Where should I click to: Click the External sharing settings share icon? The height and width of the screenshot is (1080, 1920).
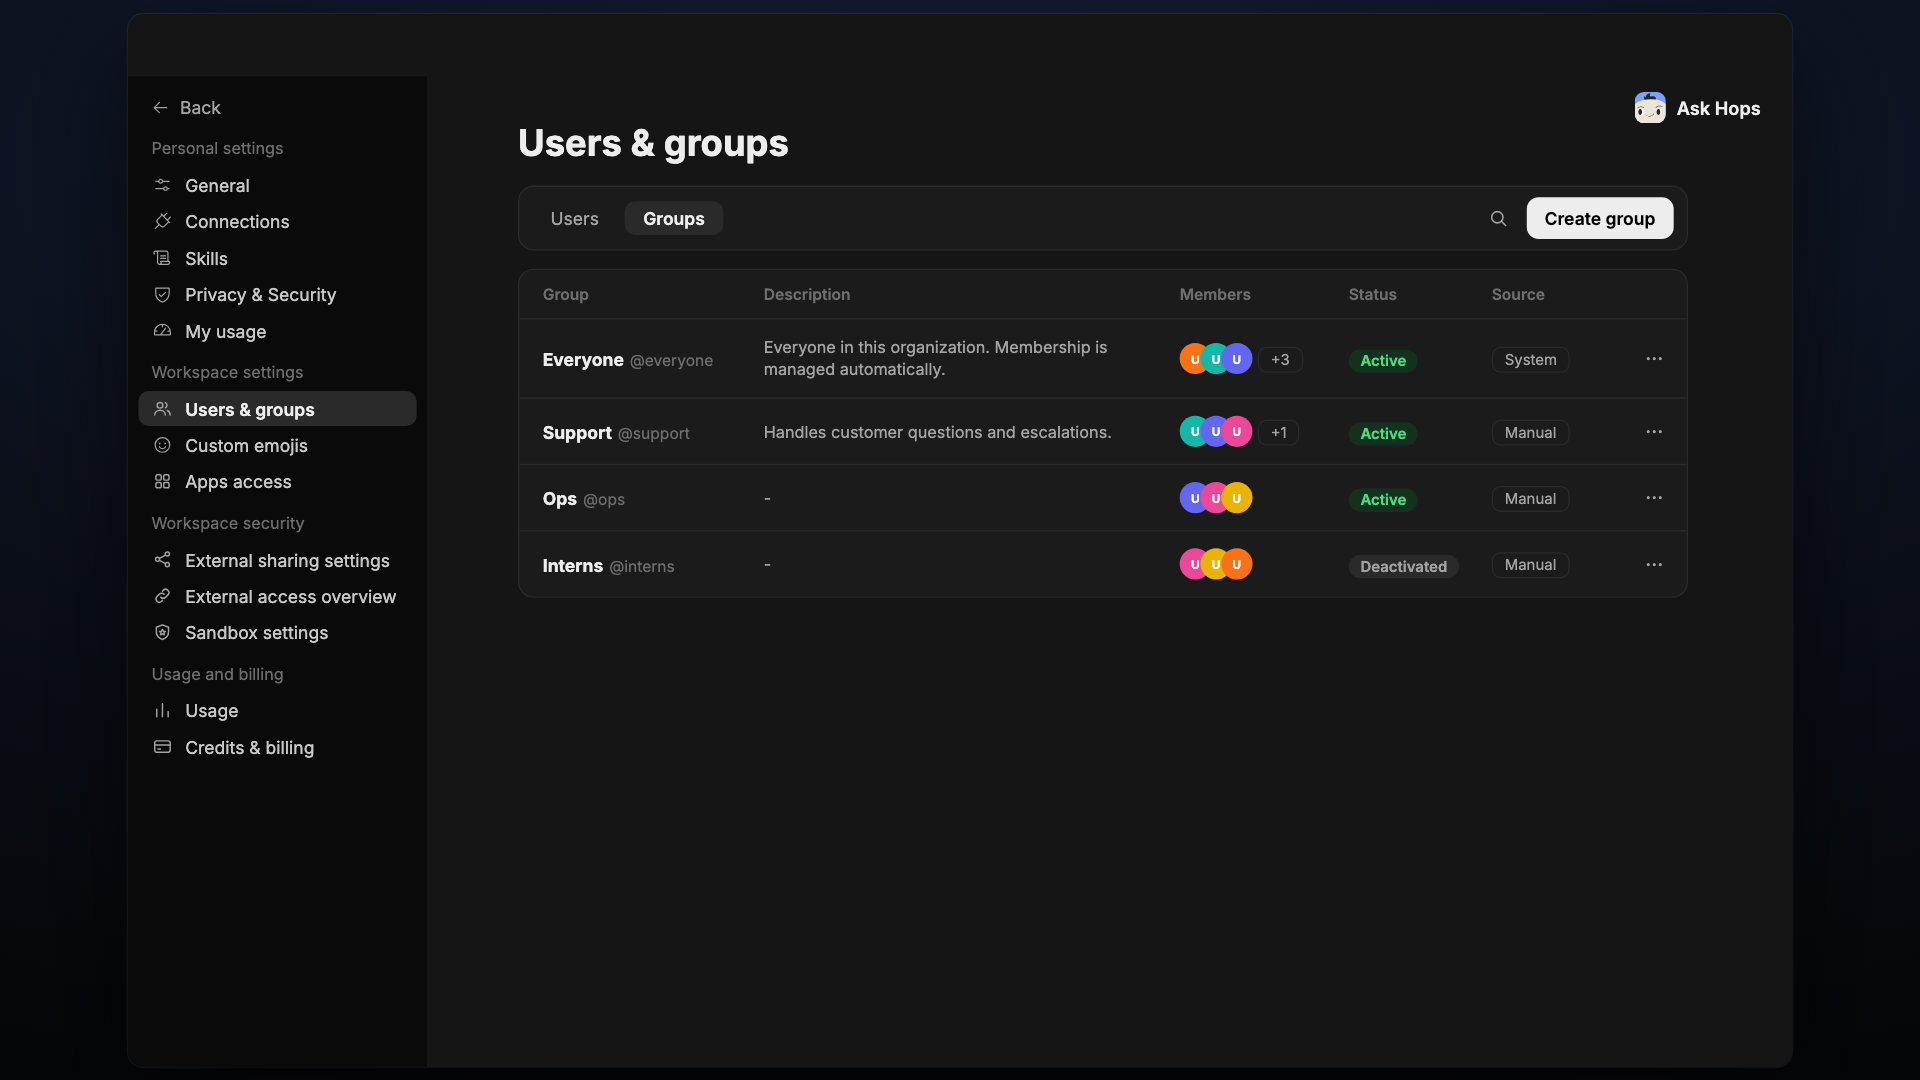click(162, 560)
